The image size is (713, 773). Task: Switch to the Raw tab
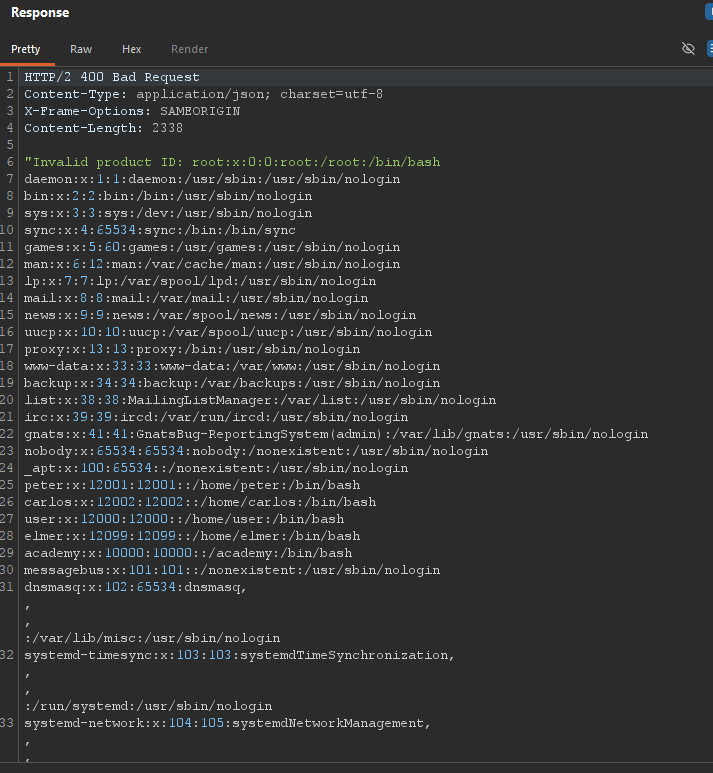pos(81,49)
